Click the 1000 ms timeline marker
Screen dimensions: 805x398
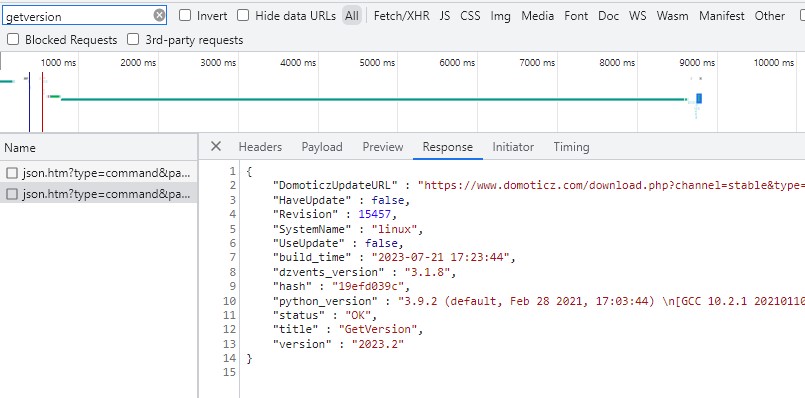tap(58, 63)
